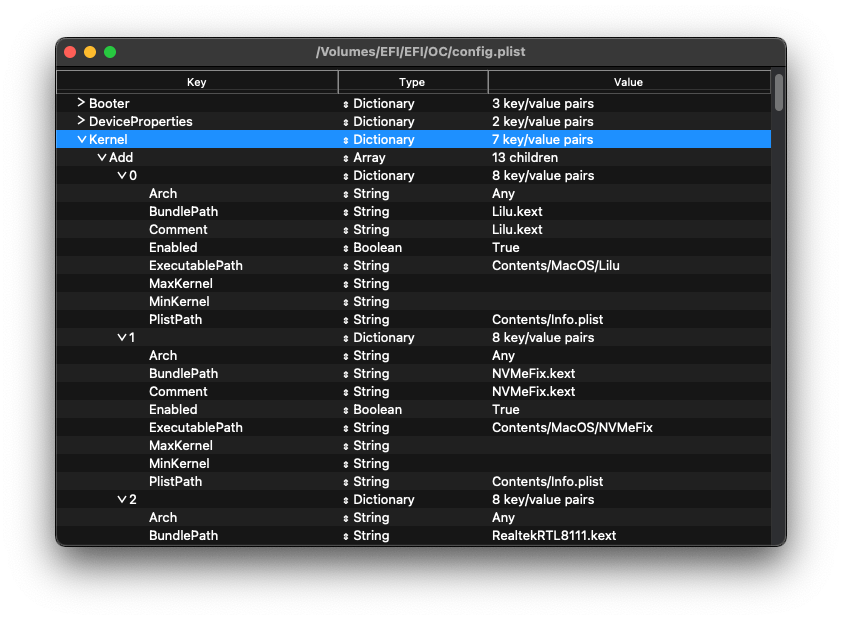Click the vertical scrollbar thumb

(779, 92)
